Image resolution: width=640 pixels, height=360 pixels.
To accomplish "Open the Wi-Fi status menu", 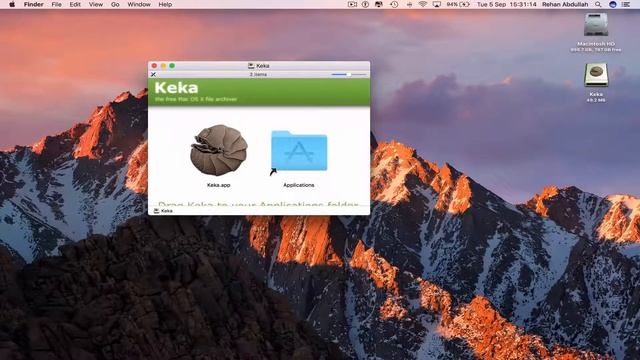I will click(422, 4).
